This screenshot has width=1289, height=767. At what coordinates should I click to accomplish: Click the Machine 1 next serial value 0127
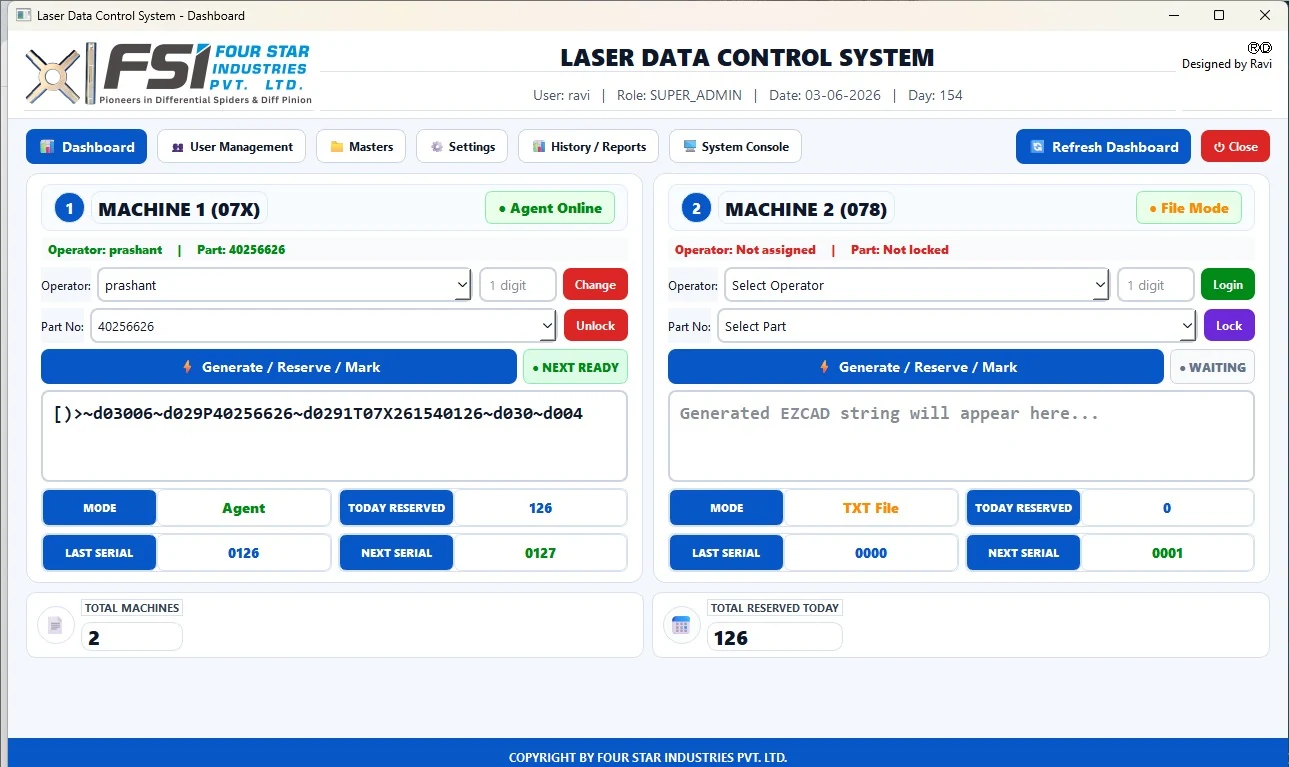point(540,553)
